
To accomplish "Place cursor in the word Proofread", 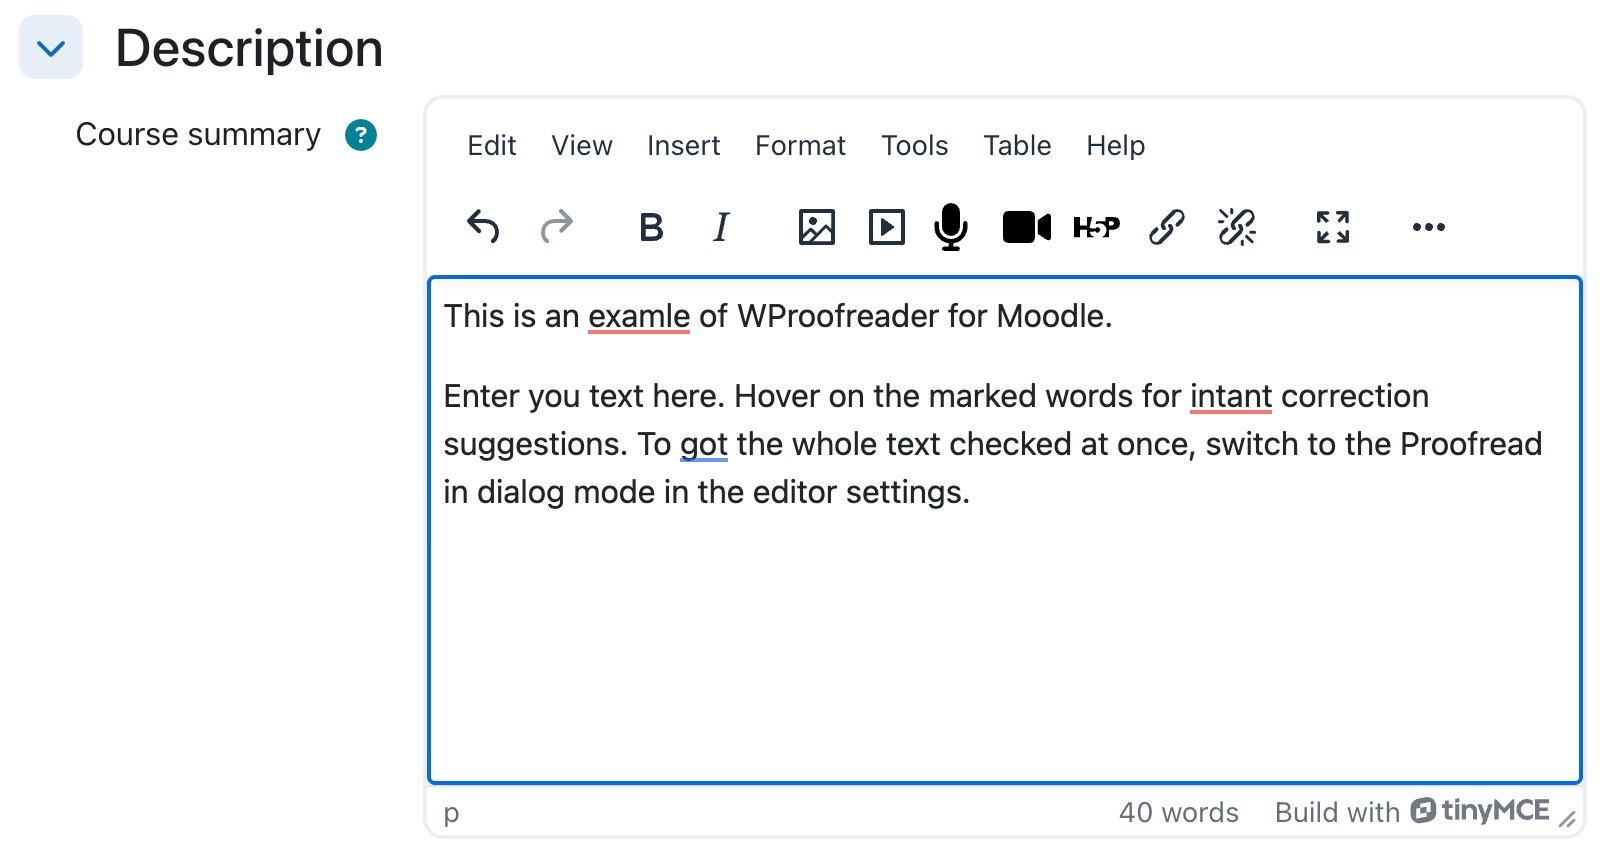I will coord(1471,444).
